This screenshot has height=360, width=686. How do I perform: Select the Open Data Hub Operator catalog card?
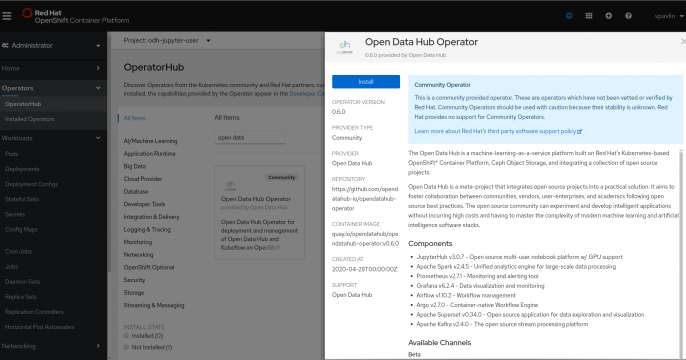(x=259, y=213)
